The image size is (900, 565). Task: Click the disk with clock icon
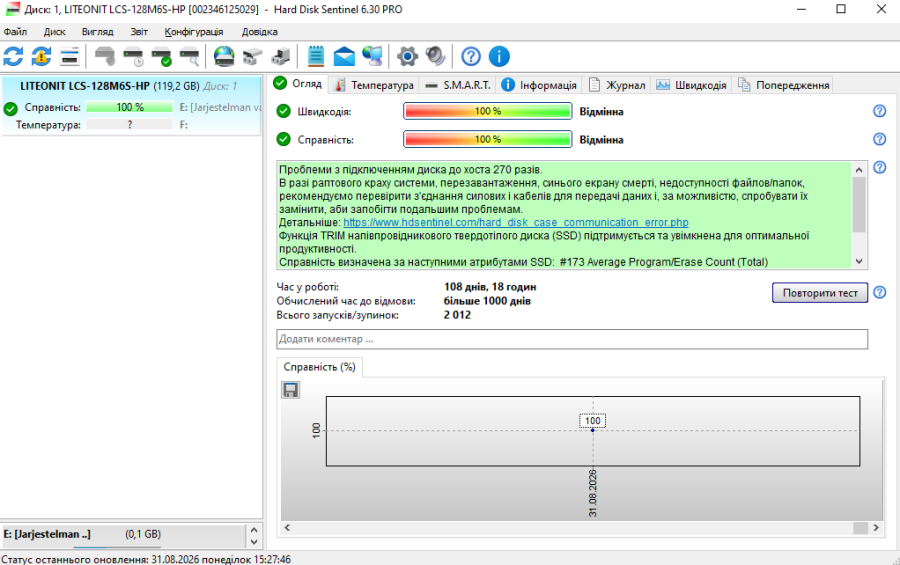click(133, 56)
